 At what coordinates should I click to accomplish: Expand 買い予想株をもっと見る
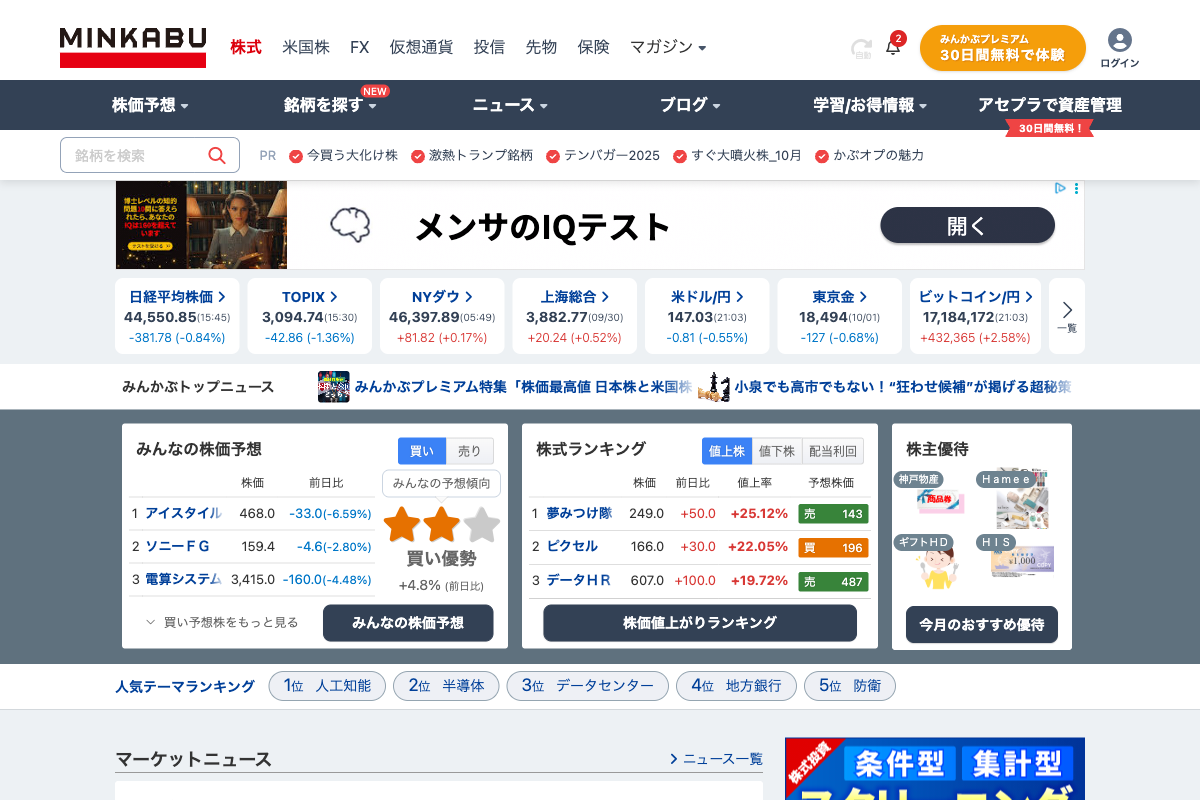(222, 622)
